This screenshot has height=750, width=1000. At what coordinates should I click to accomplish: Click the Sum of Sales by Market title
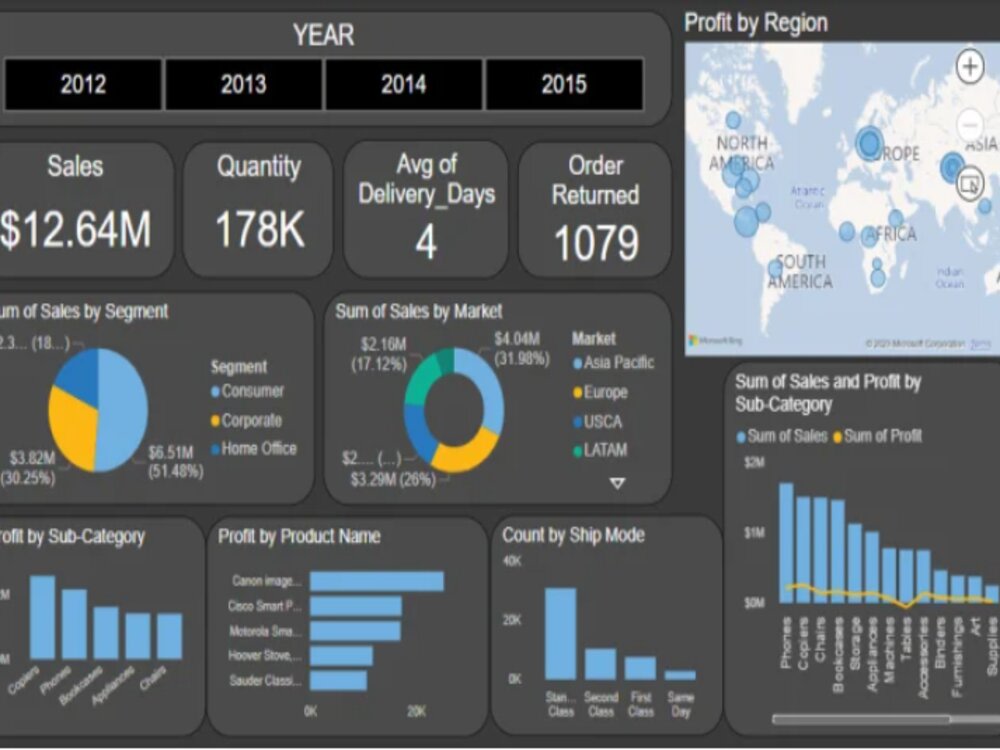point(418,311)
